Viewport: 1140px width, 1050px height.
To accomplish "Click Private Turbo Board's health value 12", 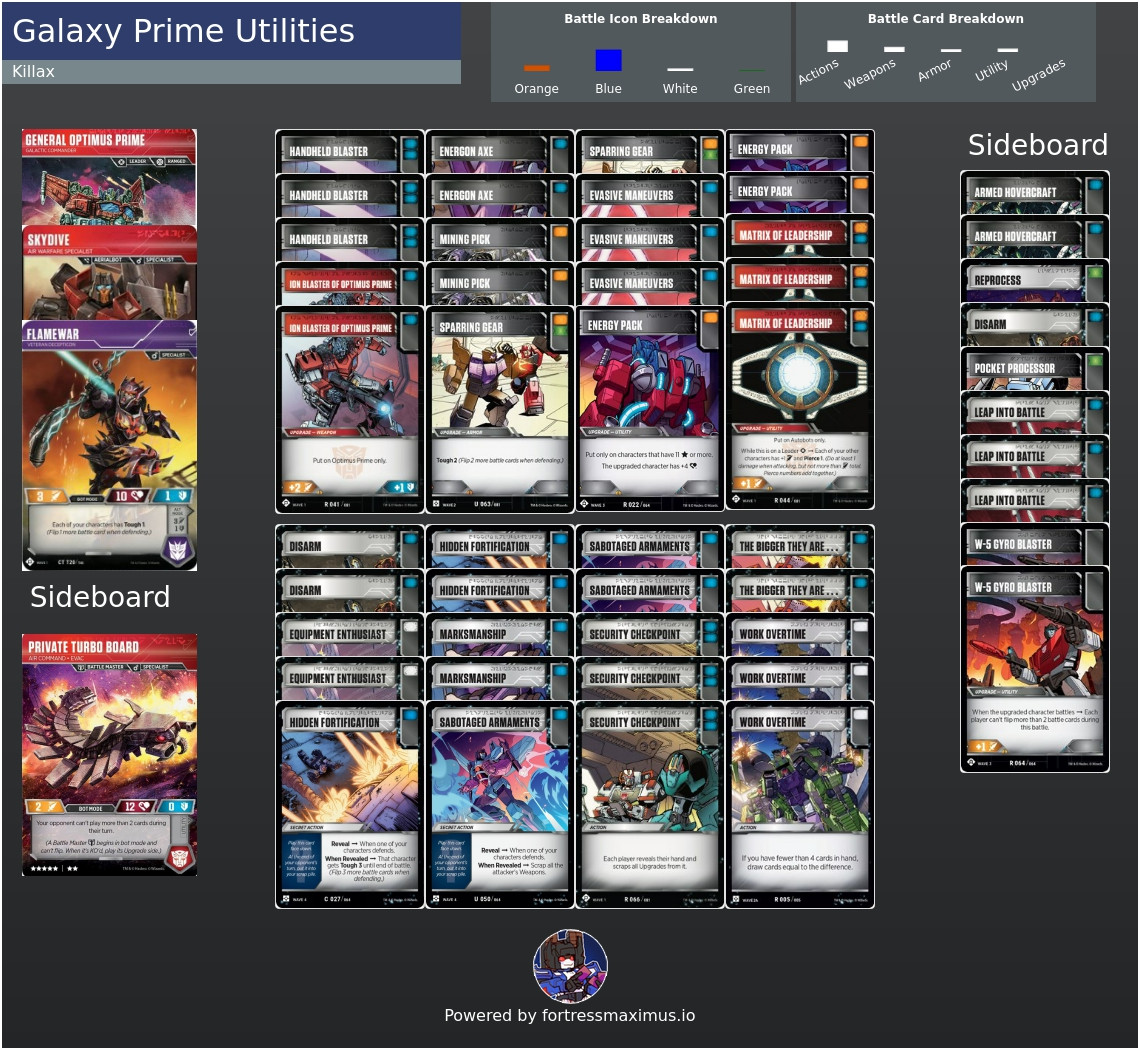I will click(x=137, y=806).
